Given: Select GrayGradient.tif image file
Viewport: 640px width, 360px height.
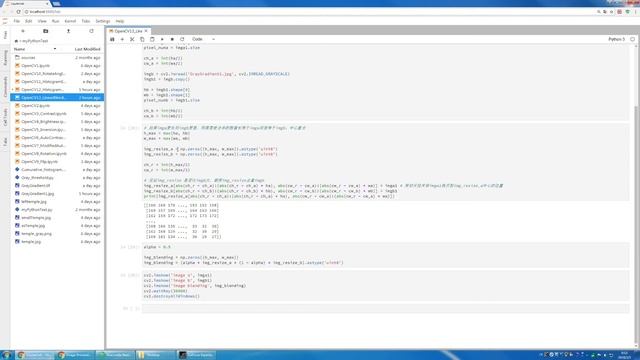Looking at the screenshot, I should click(x=57, y=186).
